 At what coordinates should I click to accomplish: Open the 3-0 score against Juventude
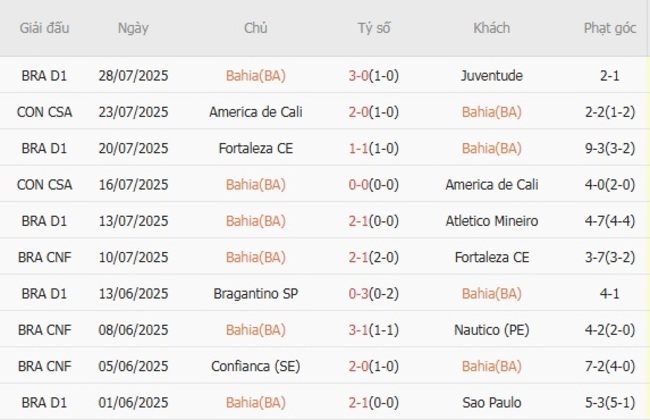point(361,75)
